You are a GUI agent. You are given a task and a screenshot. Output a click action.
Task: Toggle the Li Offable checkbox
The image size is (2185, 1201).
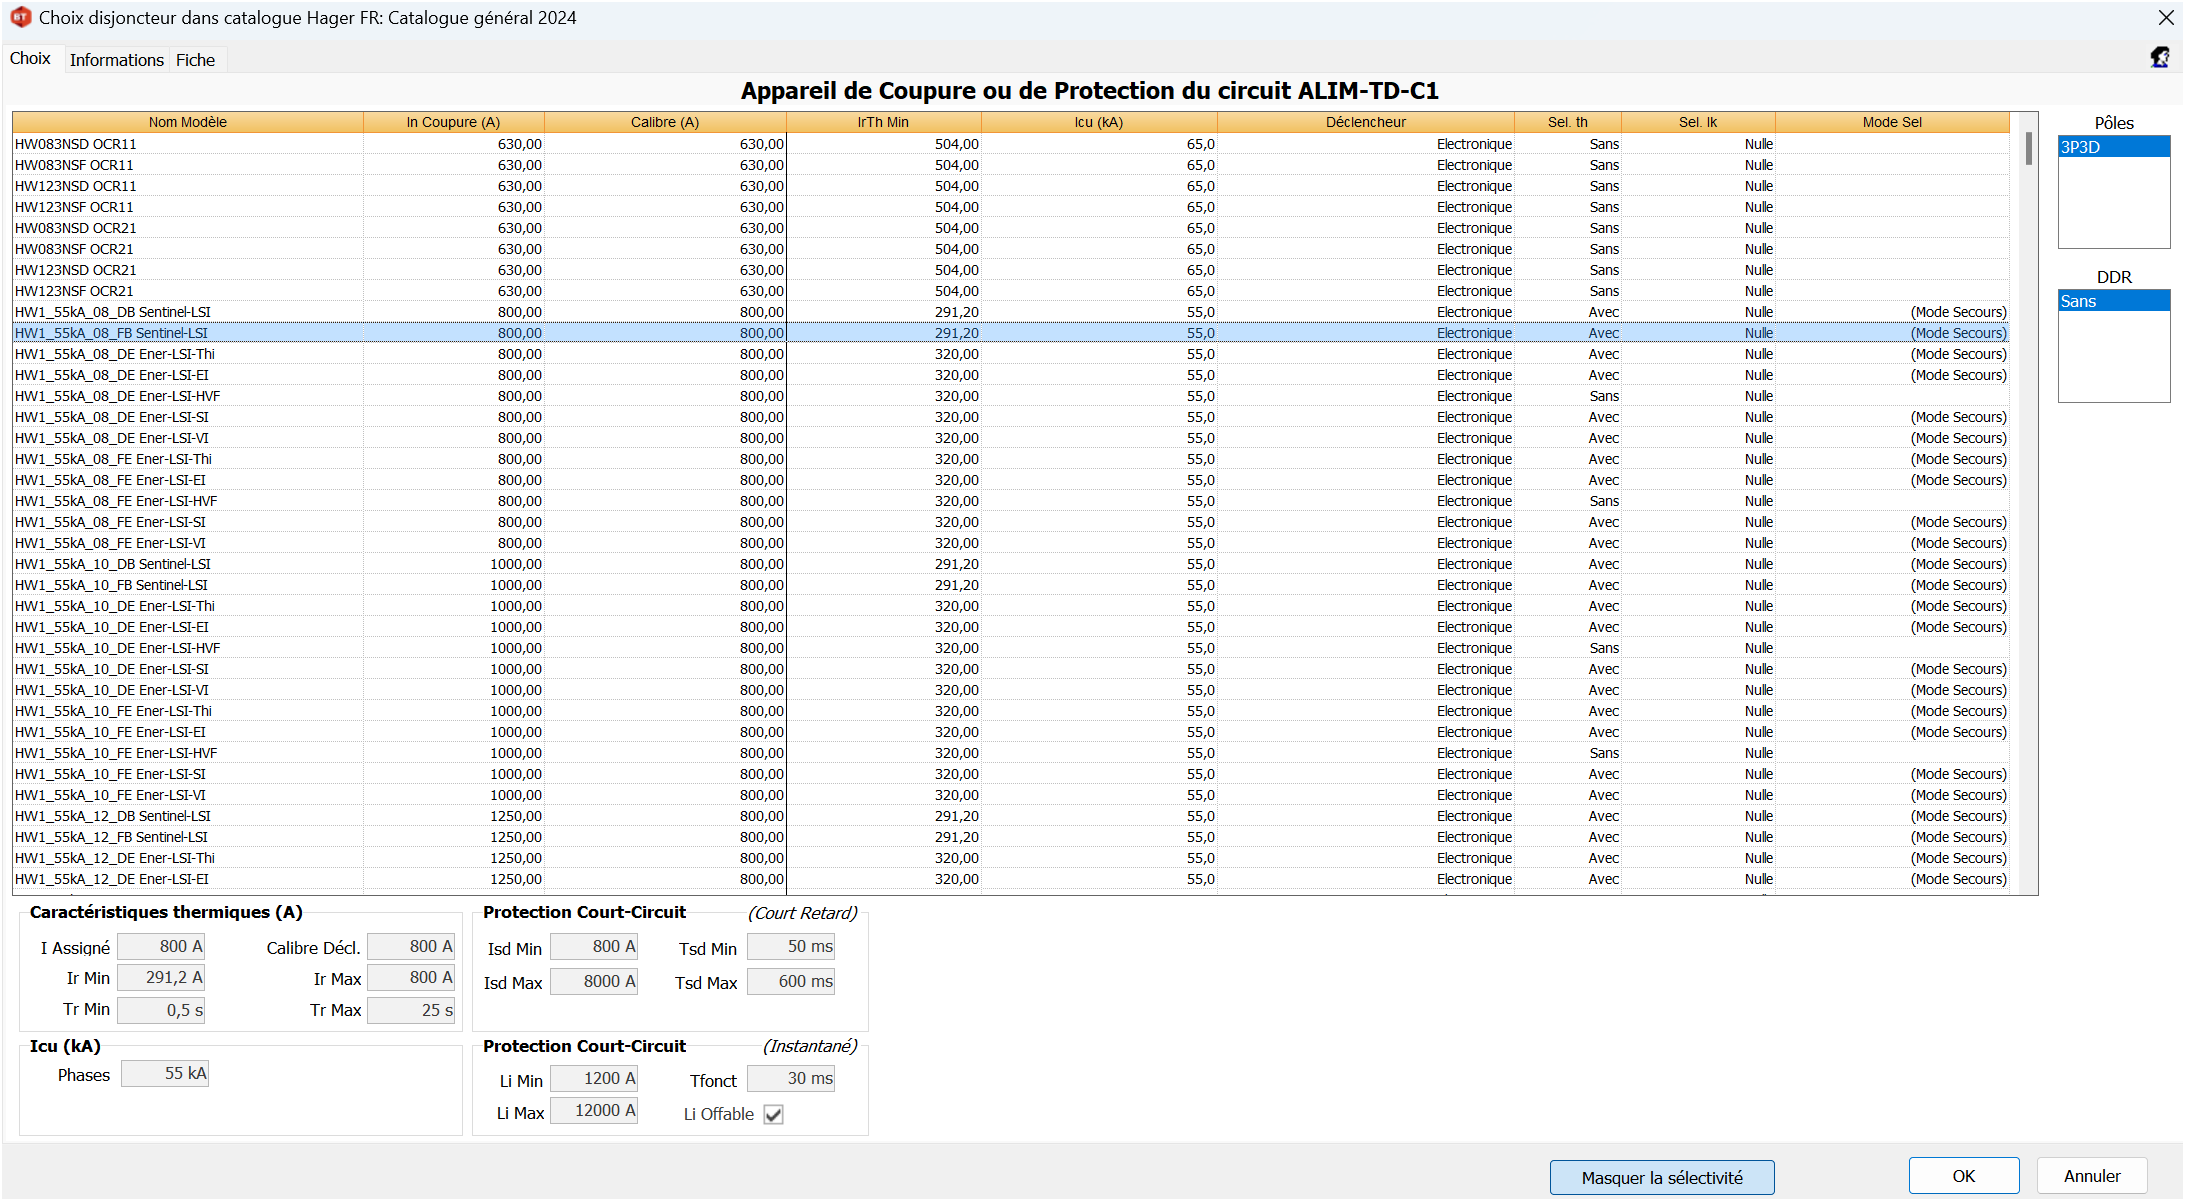773,1114
